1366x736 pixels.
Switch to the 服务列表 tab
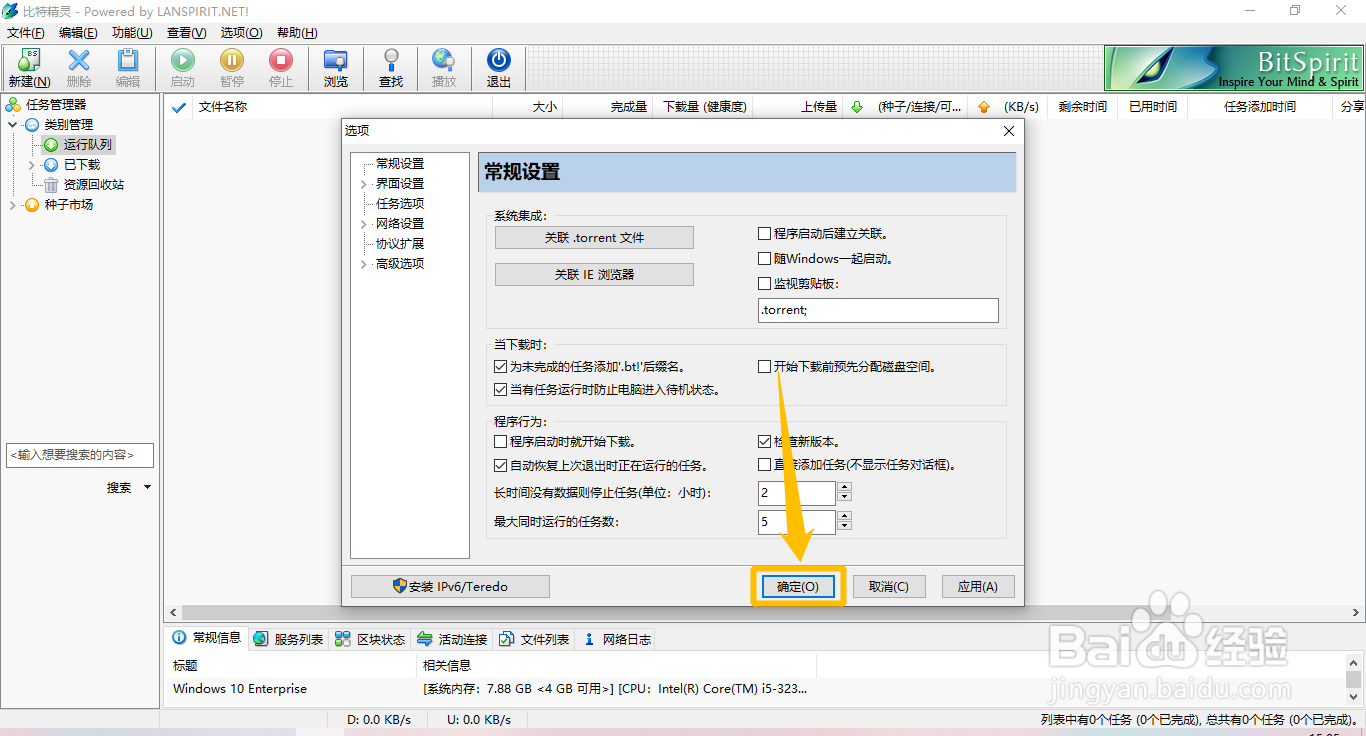click(x=288, y=638)
